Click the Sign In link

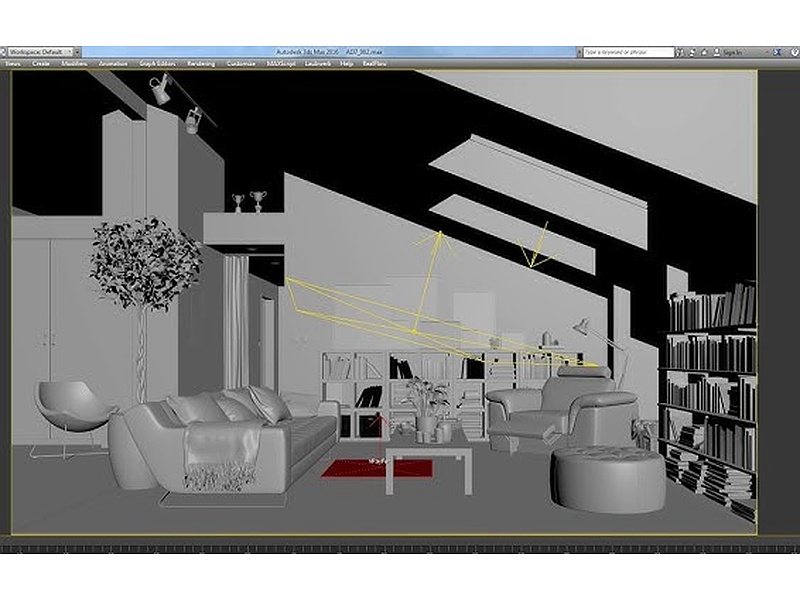click(731, 51)
